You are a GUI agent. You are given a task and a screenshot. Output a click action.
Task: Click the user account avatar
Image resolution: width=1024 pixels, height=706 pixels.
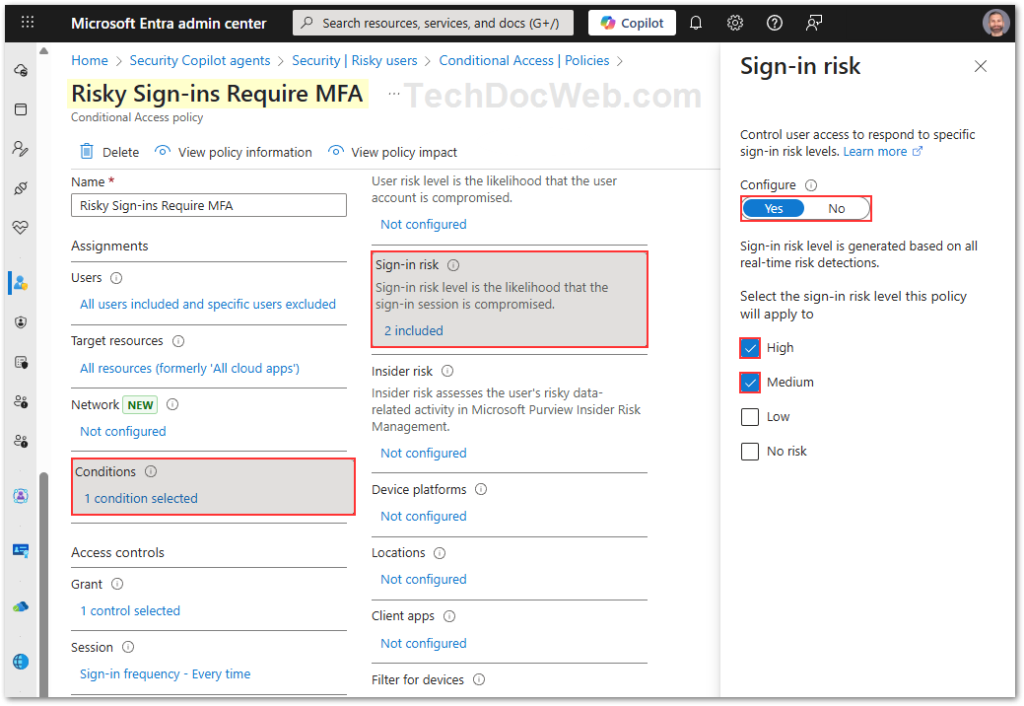pos(995,22)
